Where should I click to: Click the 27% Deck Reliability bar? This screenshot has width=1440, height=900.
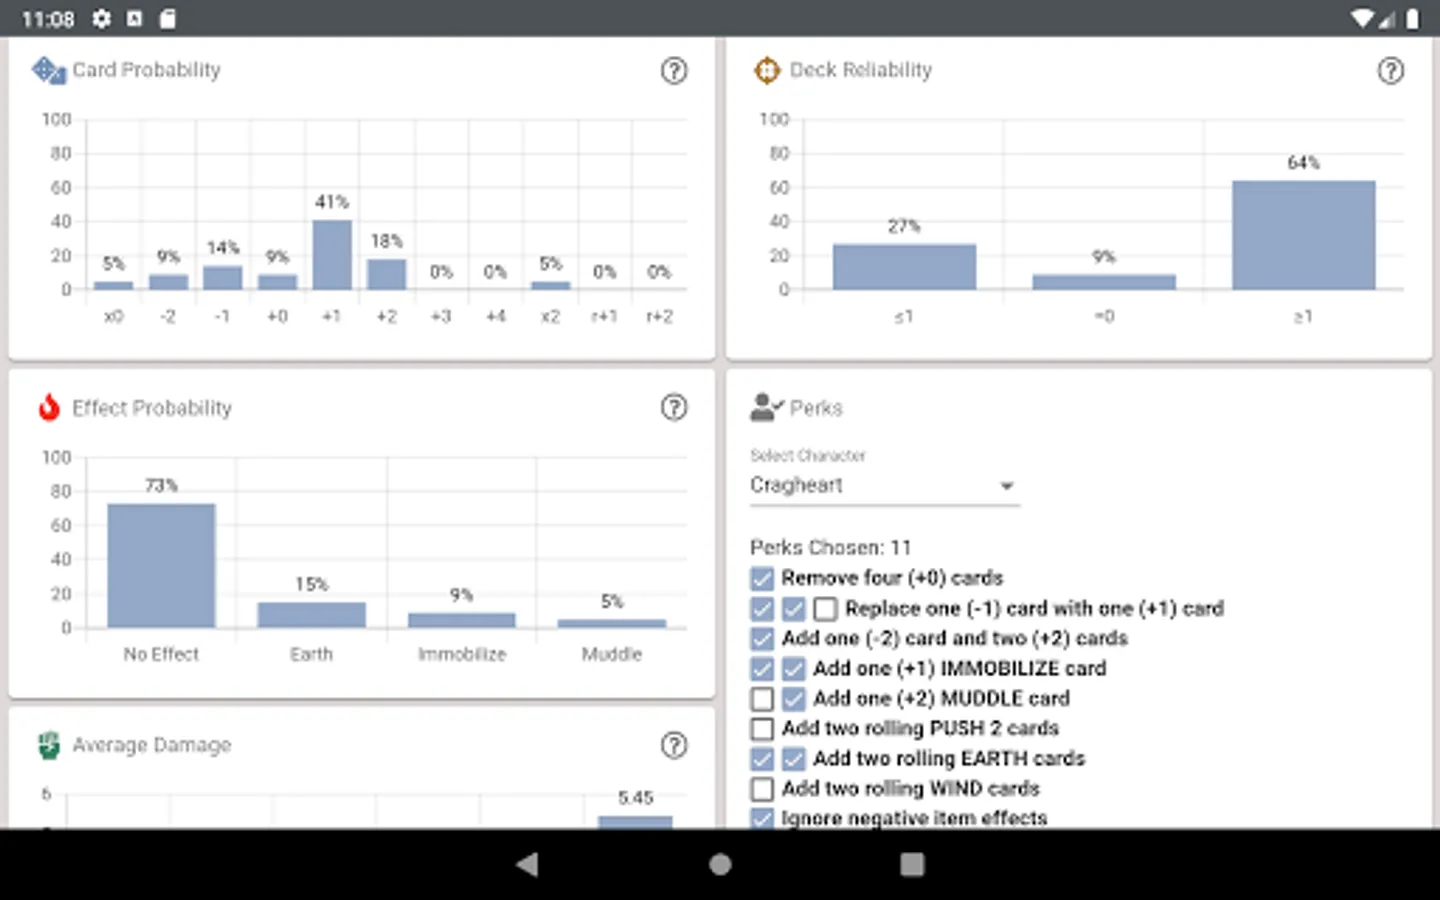904,267
